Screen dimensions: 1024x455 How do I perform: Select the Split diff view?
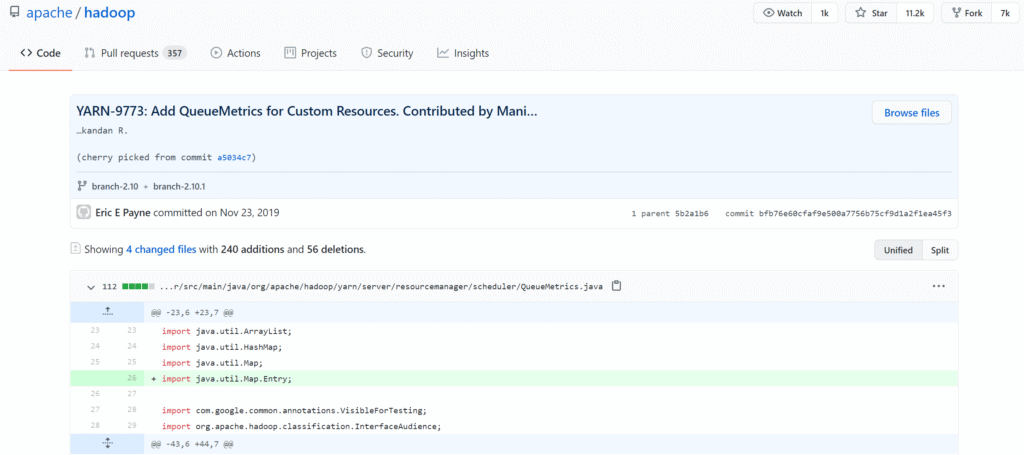point(940,250)
